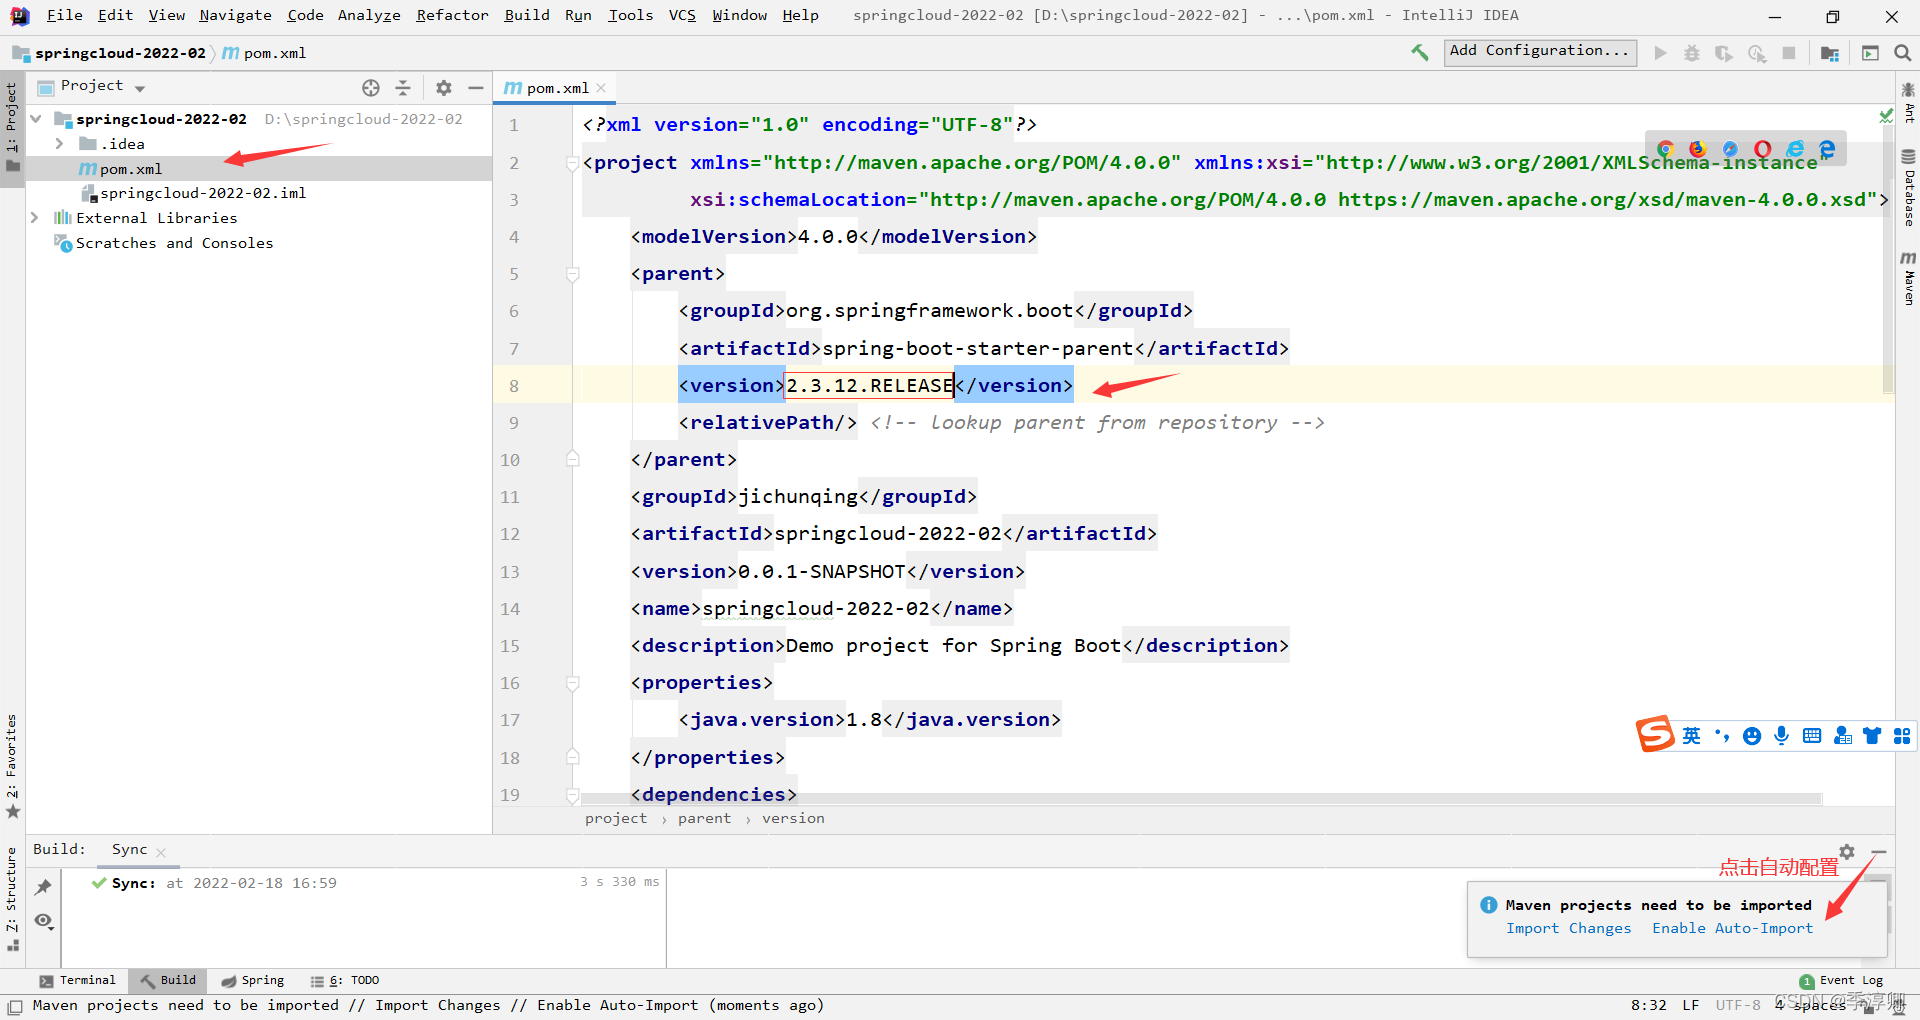The image size is (1920, 1020).
Task: Click Sogou input microphone icon
Action: (x=1781, y=736)
